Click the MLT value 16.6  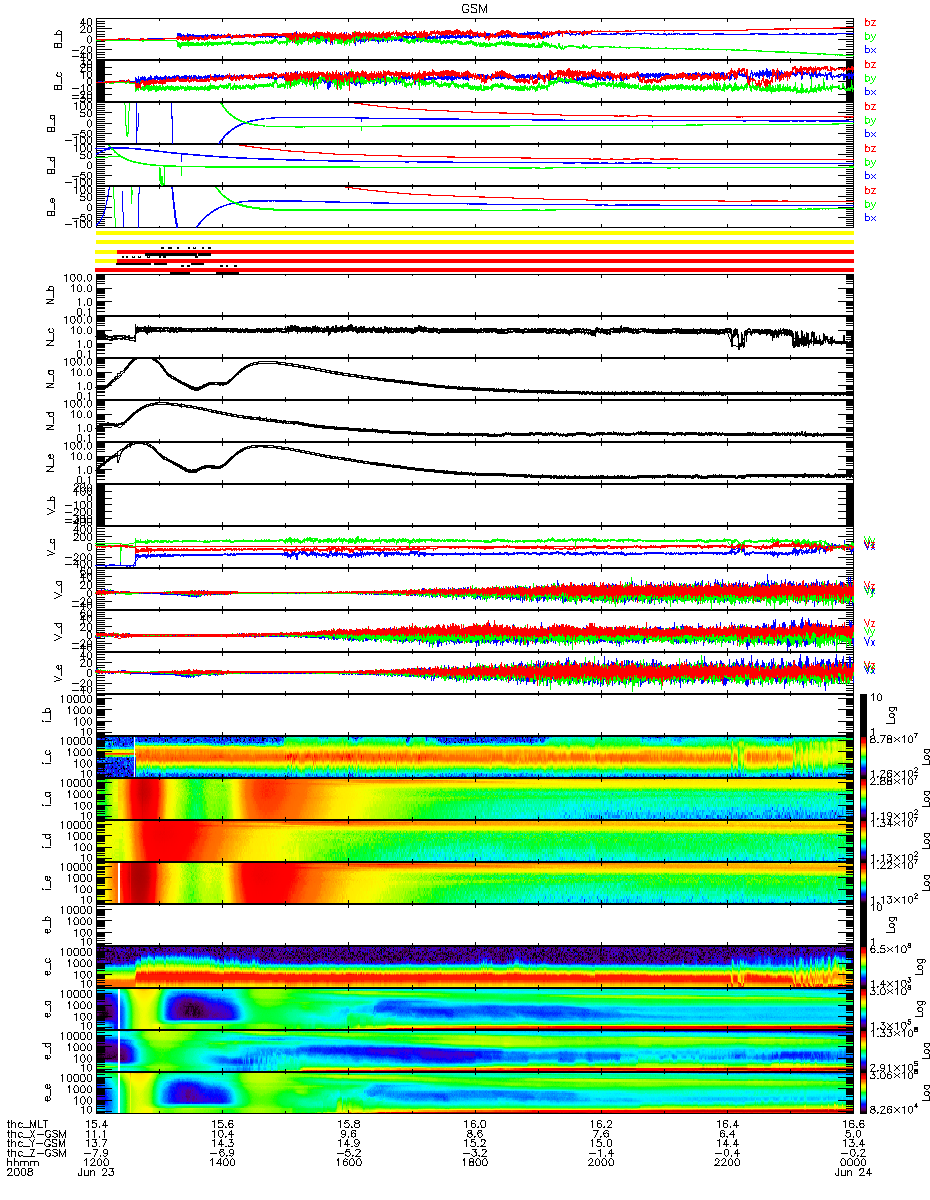click(x=852, y=1124)
